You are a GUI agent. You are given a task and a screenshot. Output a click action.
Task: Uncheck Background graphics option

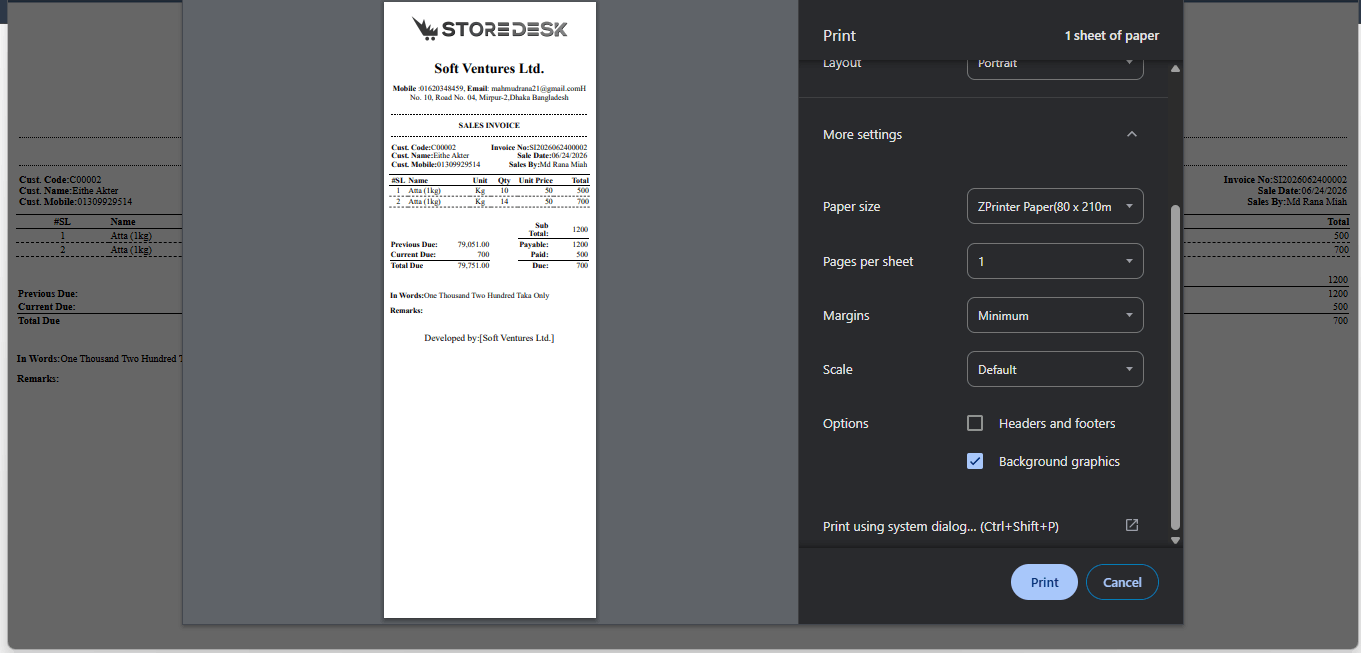click(x=975, y=461)
